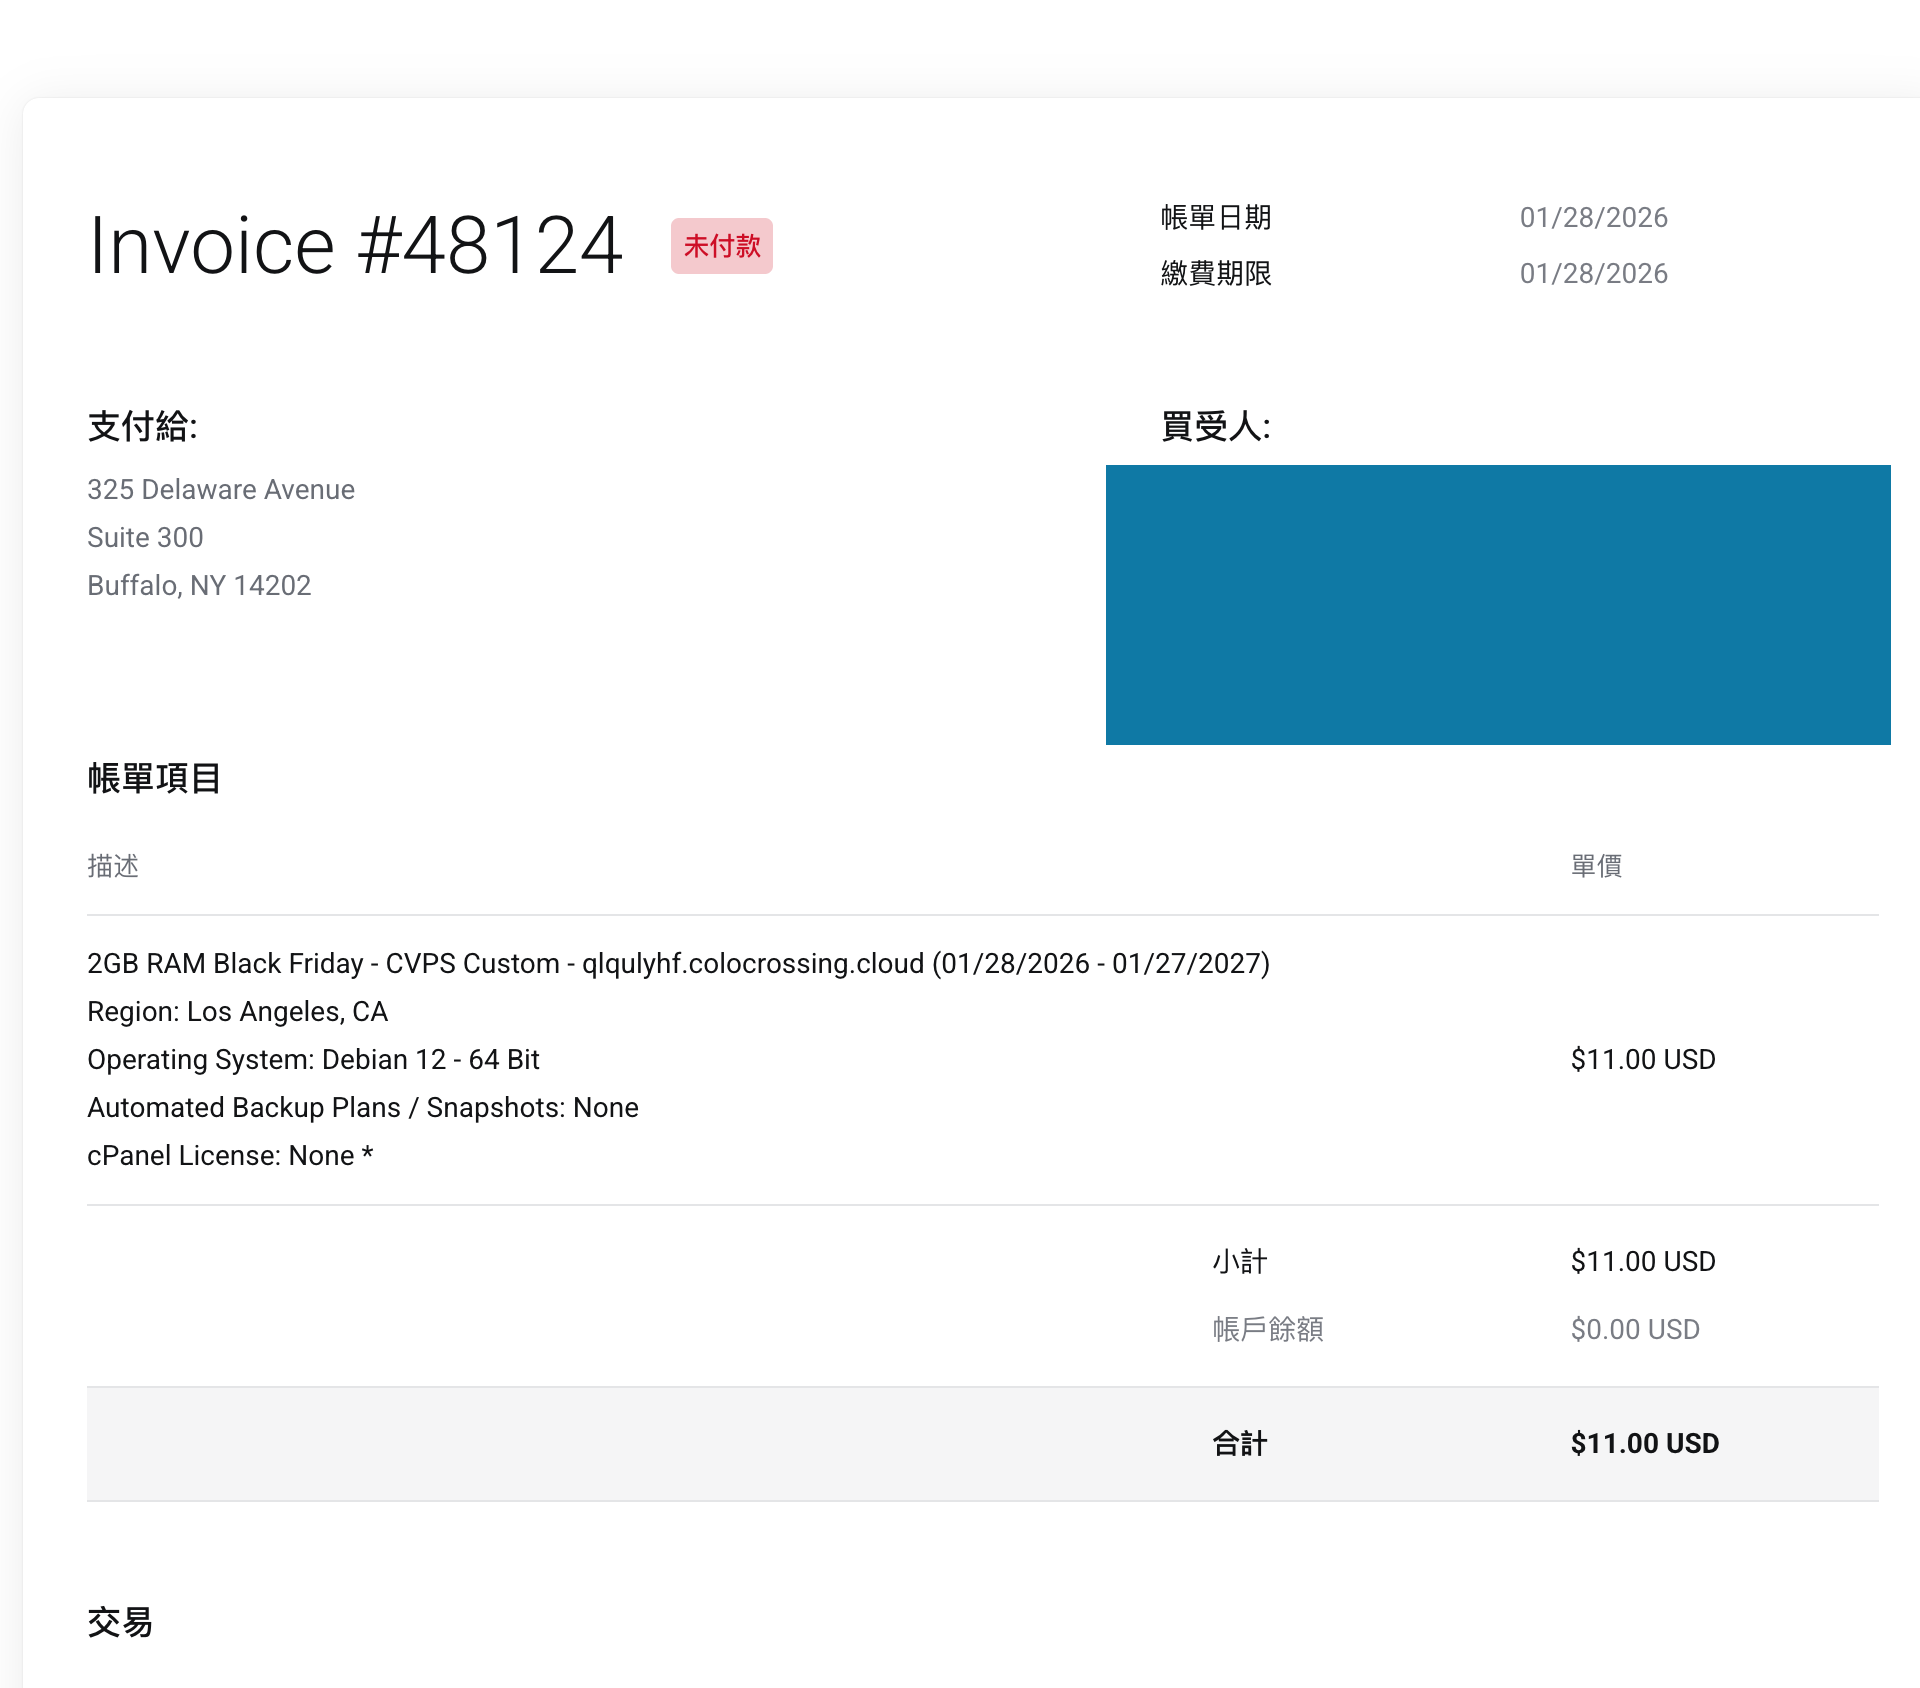Viewport: 1920px width, 1688px height.
Task: Click the 交易 section heading
Action: 120,1622
